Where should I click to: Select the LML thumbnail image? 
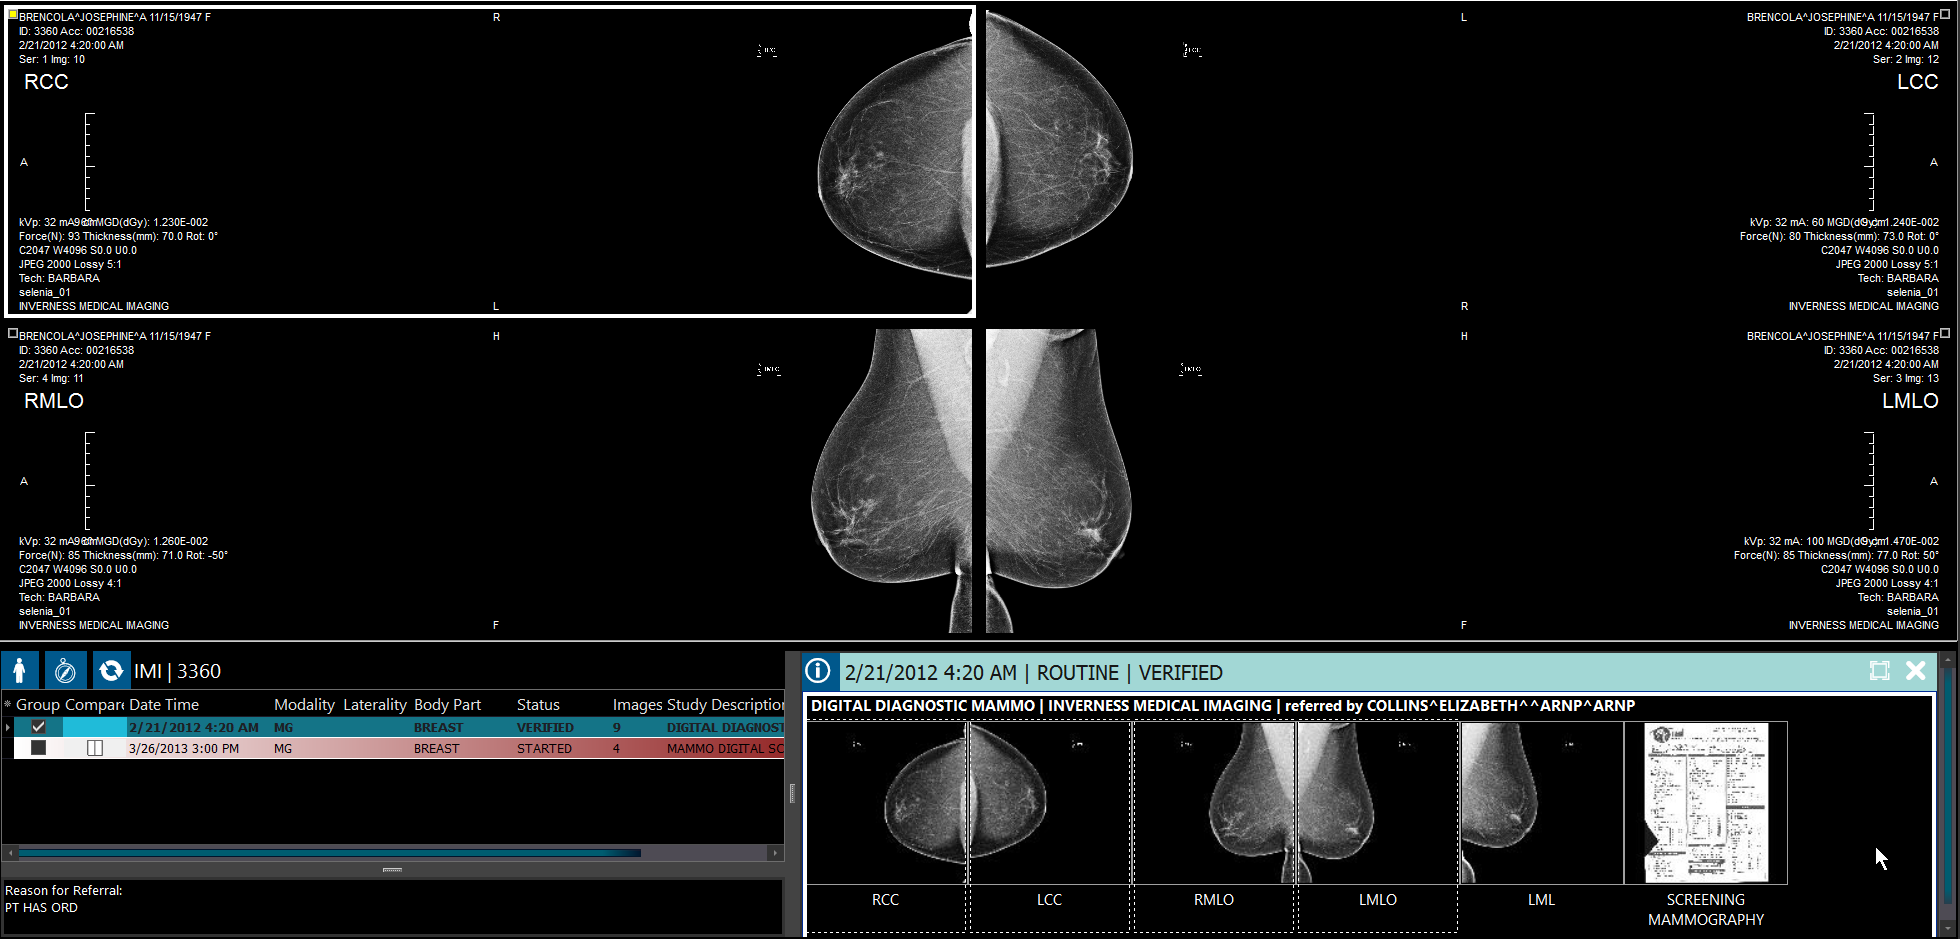point(1541,803)
